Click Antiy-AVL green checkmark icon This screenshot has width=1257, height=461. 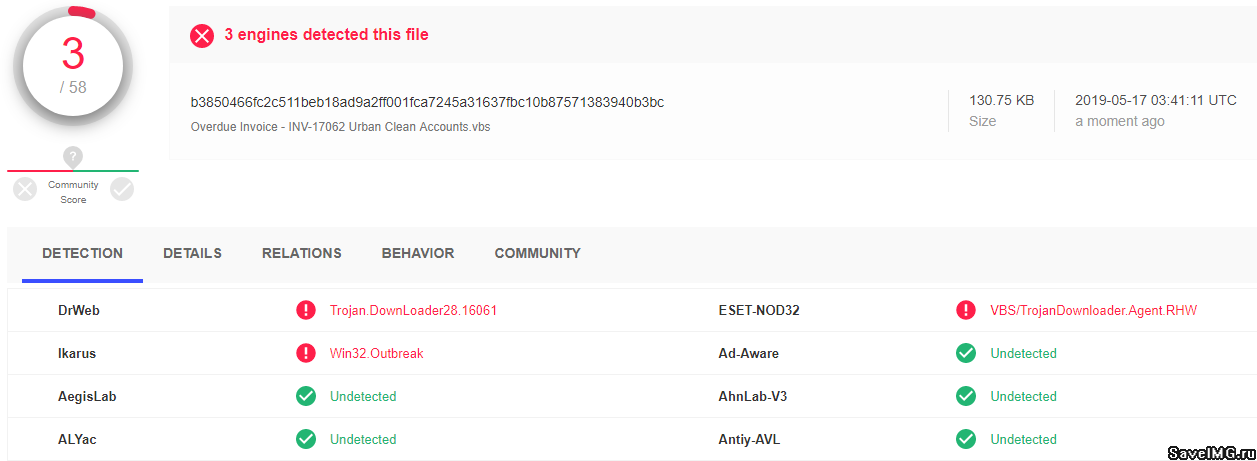966,439
